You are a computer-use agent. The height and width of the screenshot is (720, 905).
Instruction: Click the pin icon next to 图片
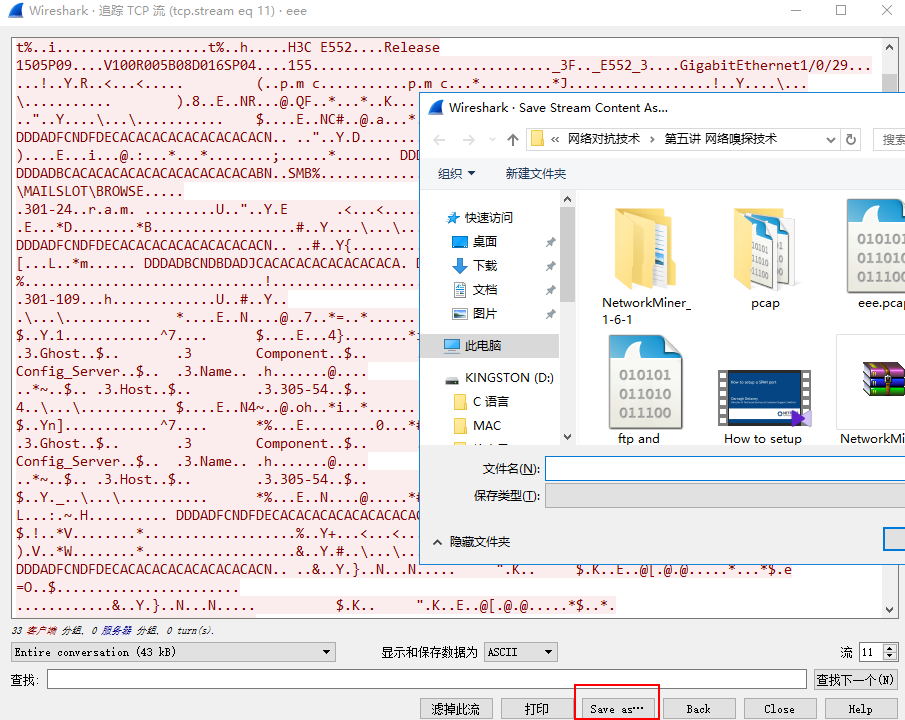tap(551, 314)
